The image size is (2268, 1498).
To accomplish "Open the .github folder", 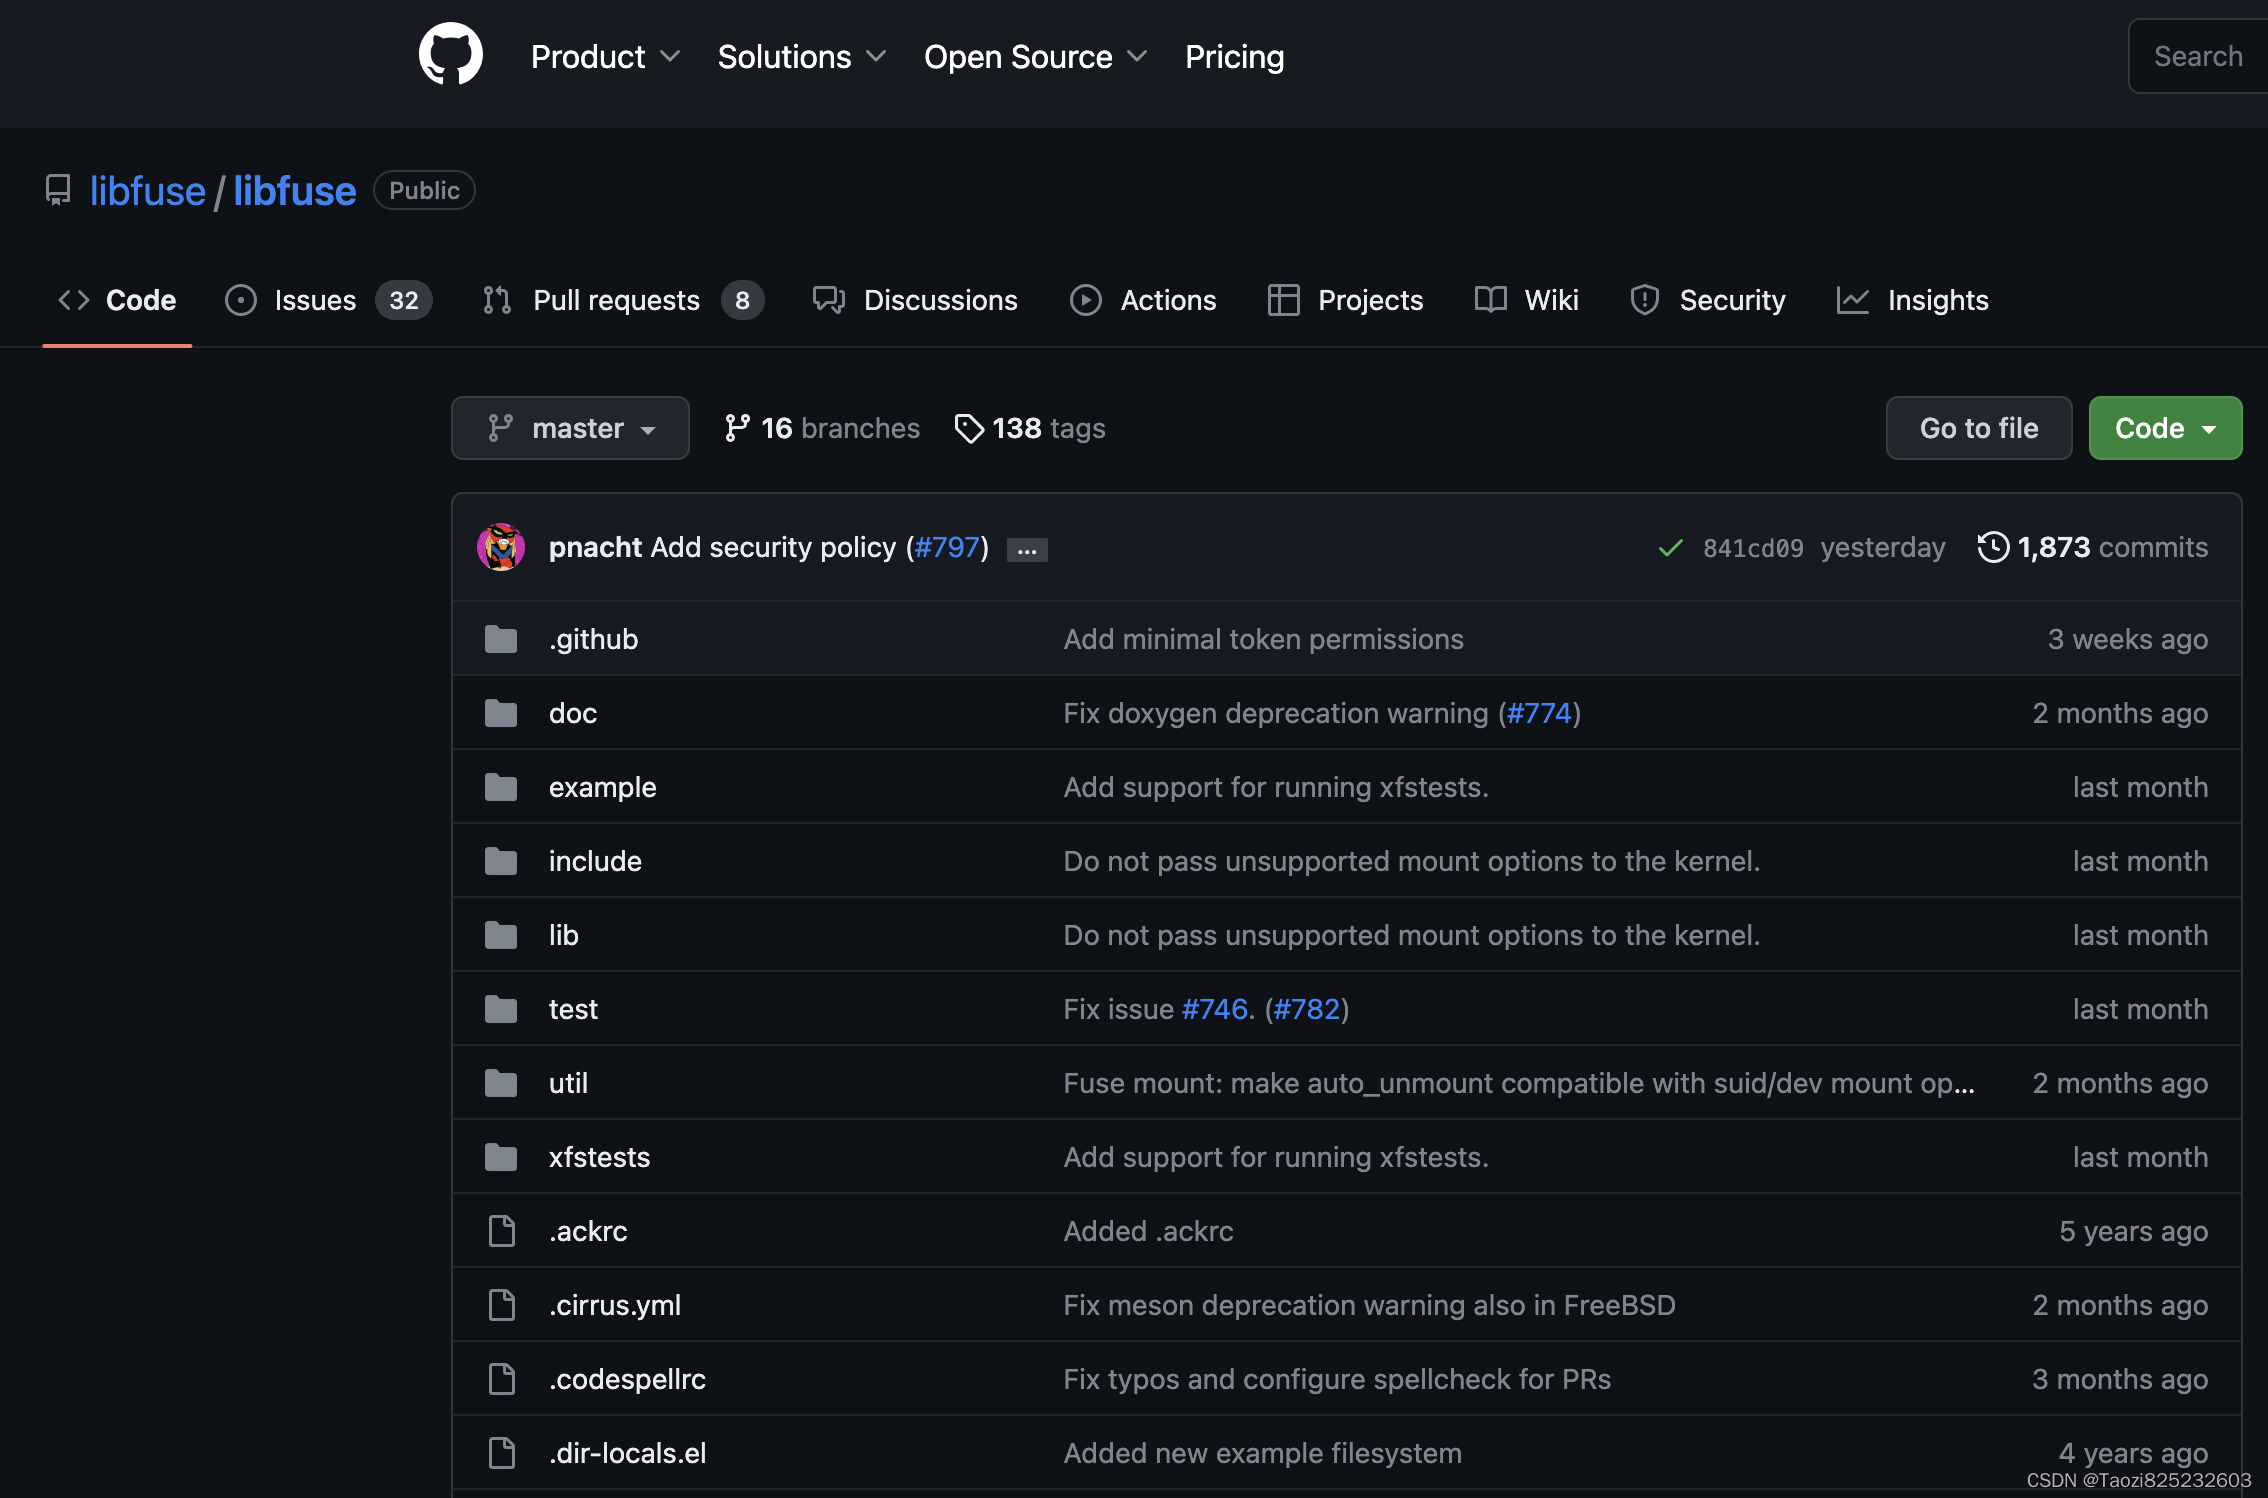I will pyautogui.click(x=593, y=639).
